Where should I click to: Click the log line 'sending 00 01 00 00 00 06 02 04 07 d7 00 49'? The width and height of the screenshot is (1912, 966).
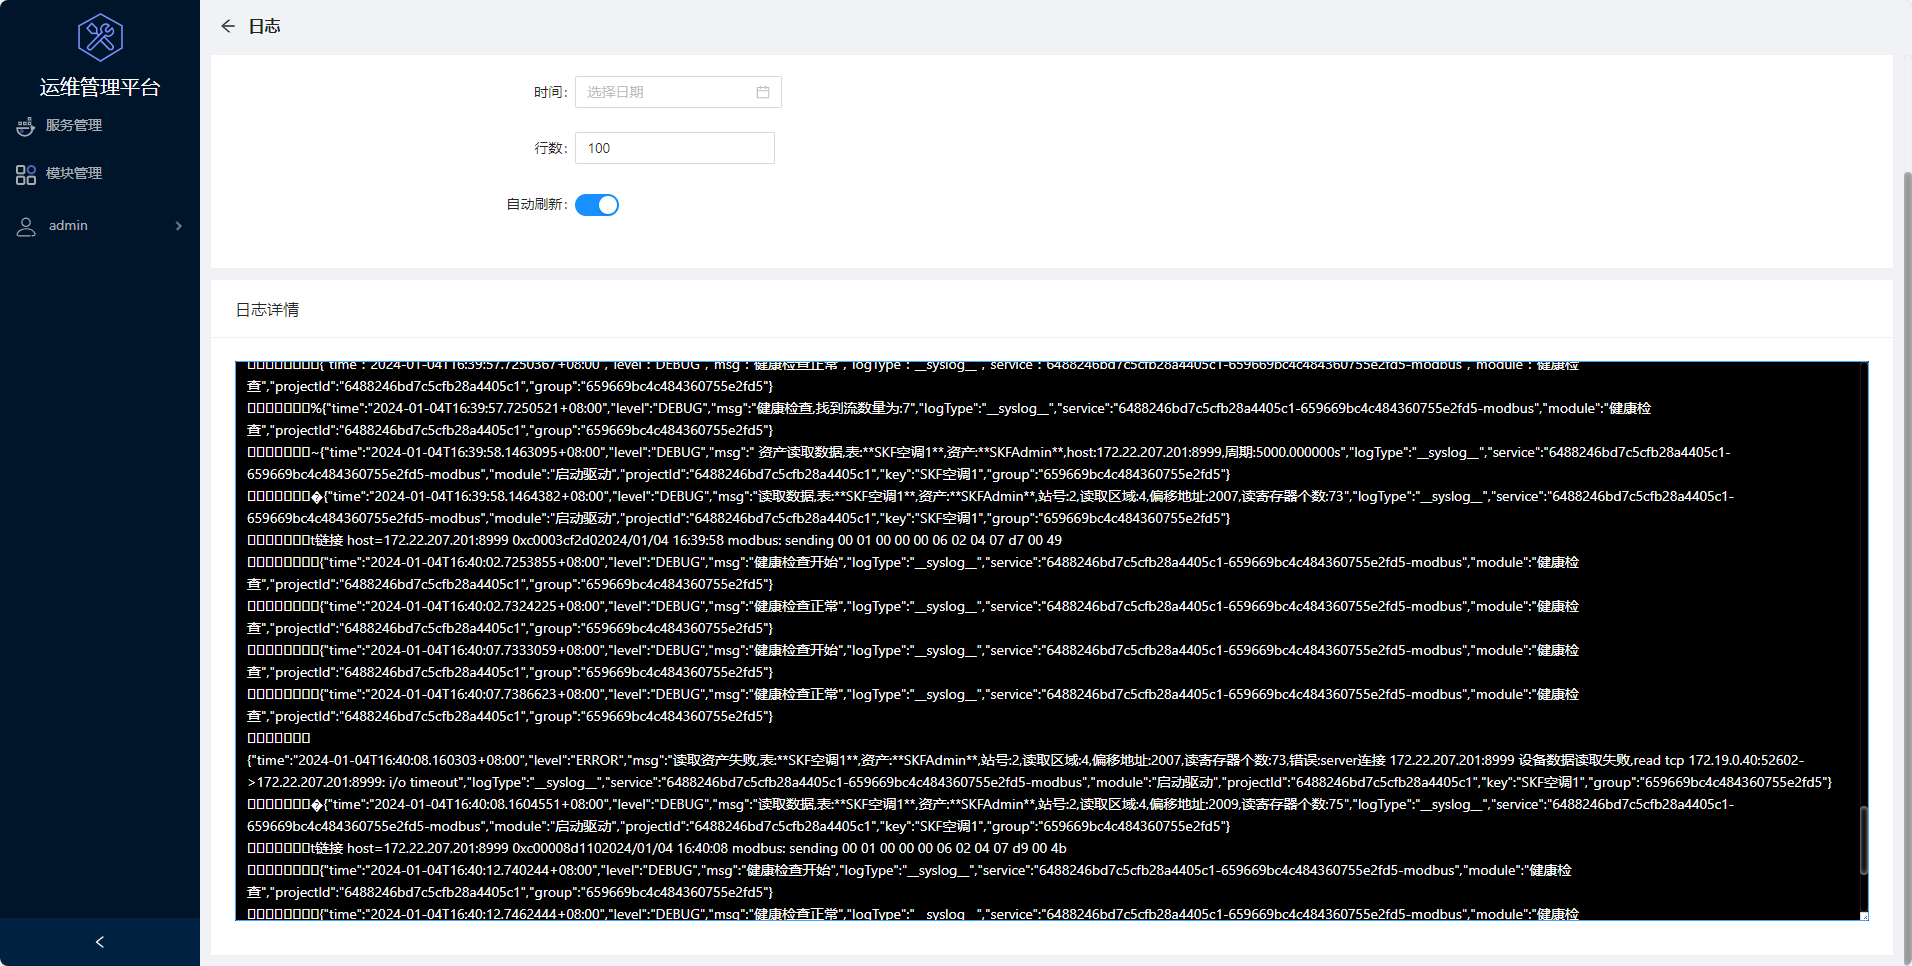(x=655, y=540)
